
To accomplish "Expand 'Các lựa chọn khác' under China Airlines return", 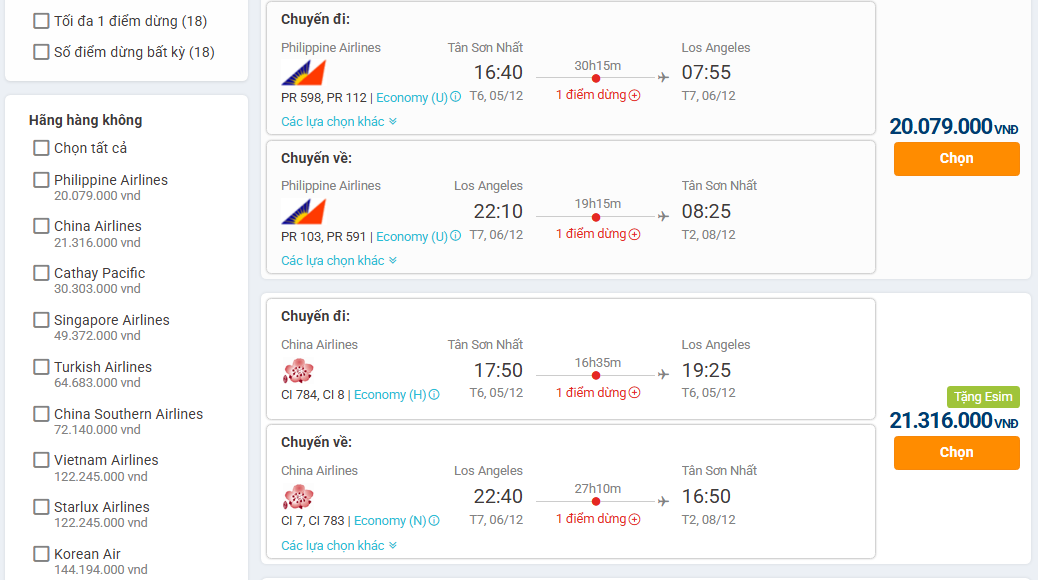I will tap(338, 546).
